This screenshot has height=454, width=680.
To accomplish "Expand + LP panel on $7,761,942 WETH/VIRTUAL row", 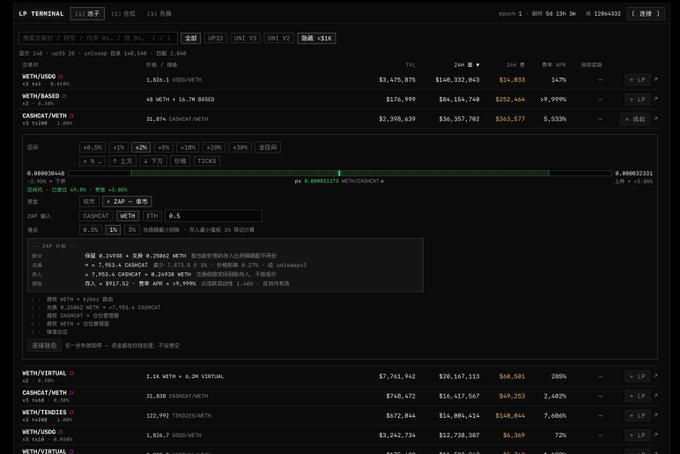I will coord(637,376).
